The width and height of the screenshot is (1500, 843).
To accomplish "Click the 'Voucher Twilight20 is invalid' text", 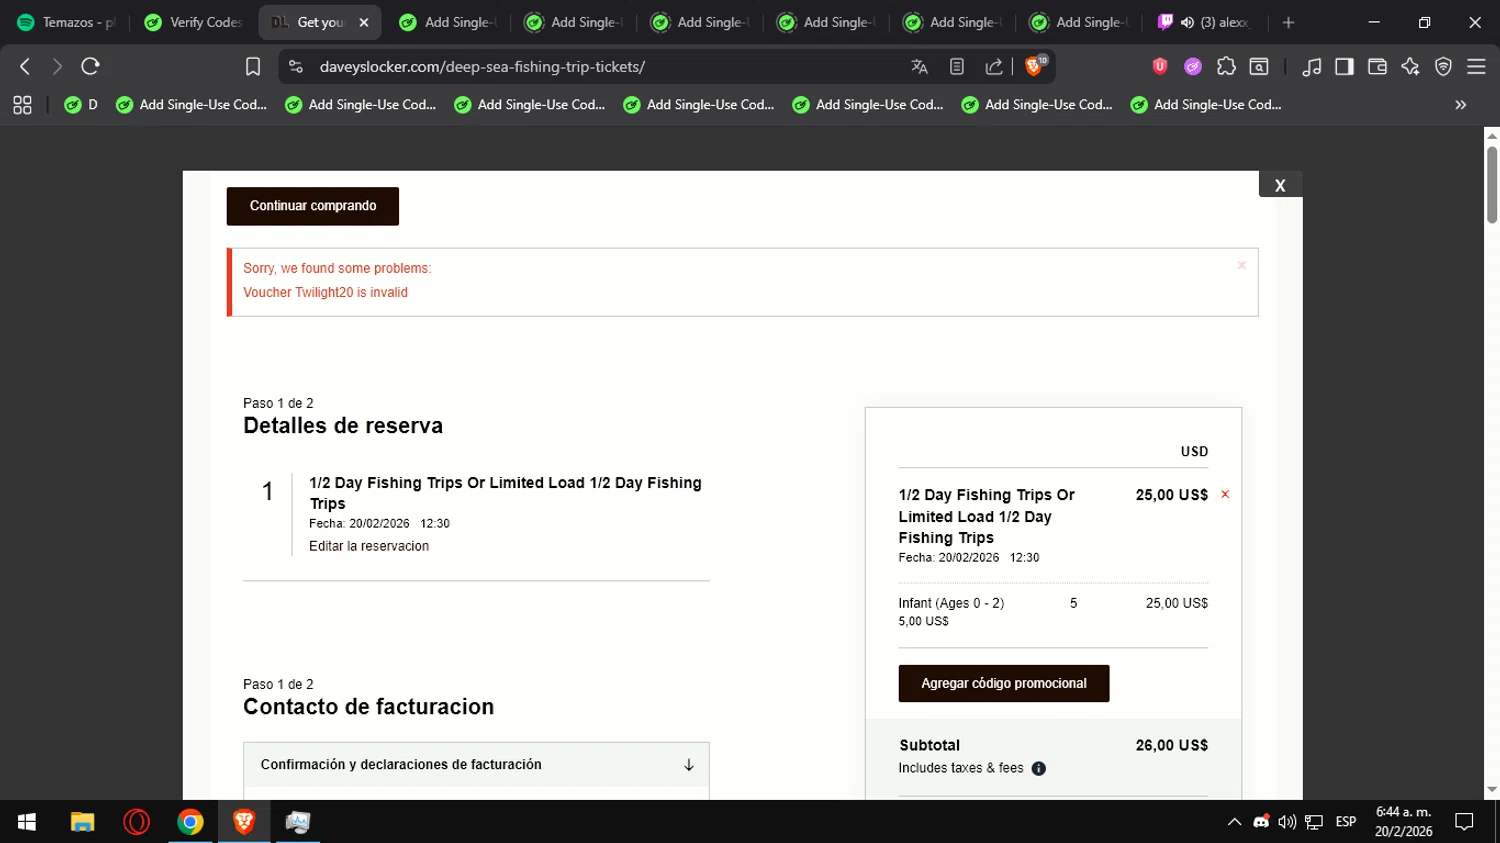I will pos(325,292).
